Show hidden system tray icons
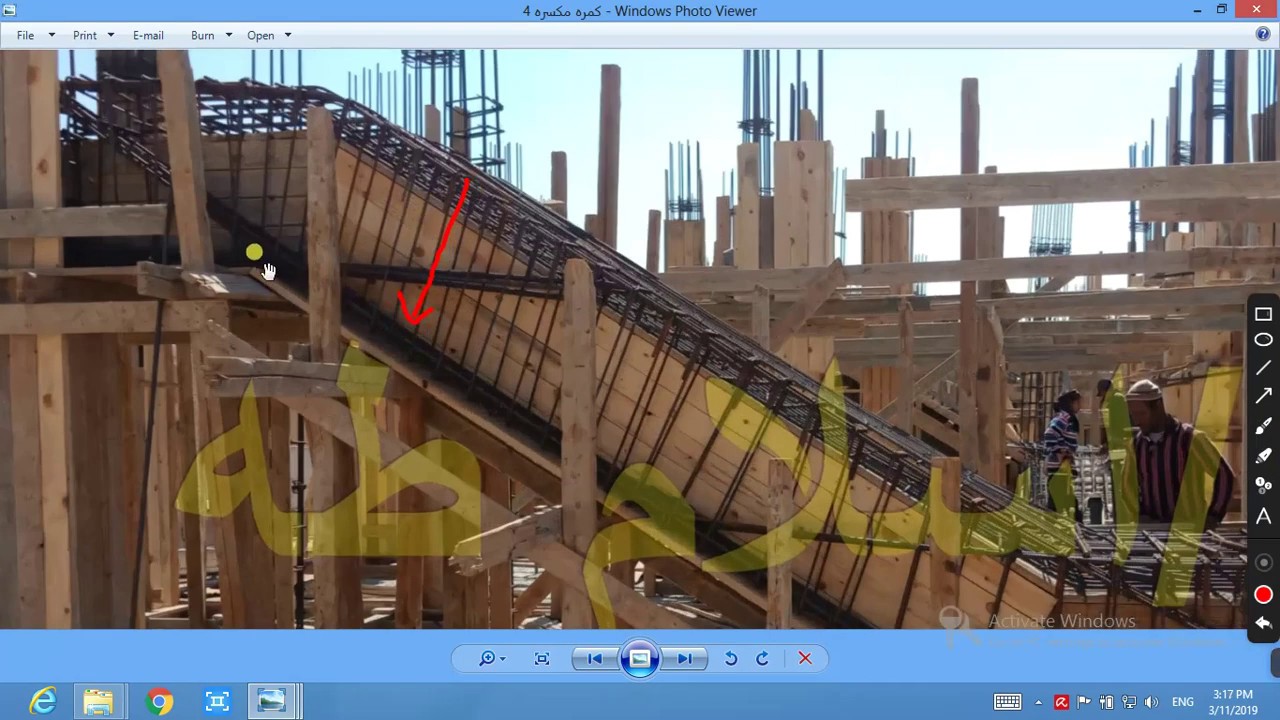1280x720 pixels. click(1038, 702)
